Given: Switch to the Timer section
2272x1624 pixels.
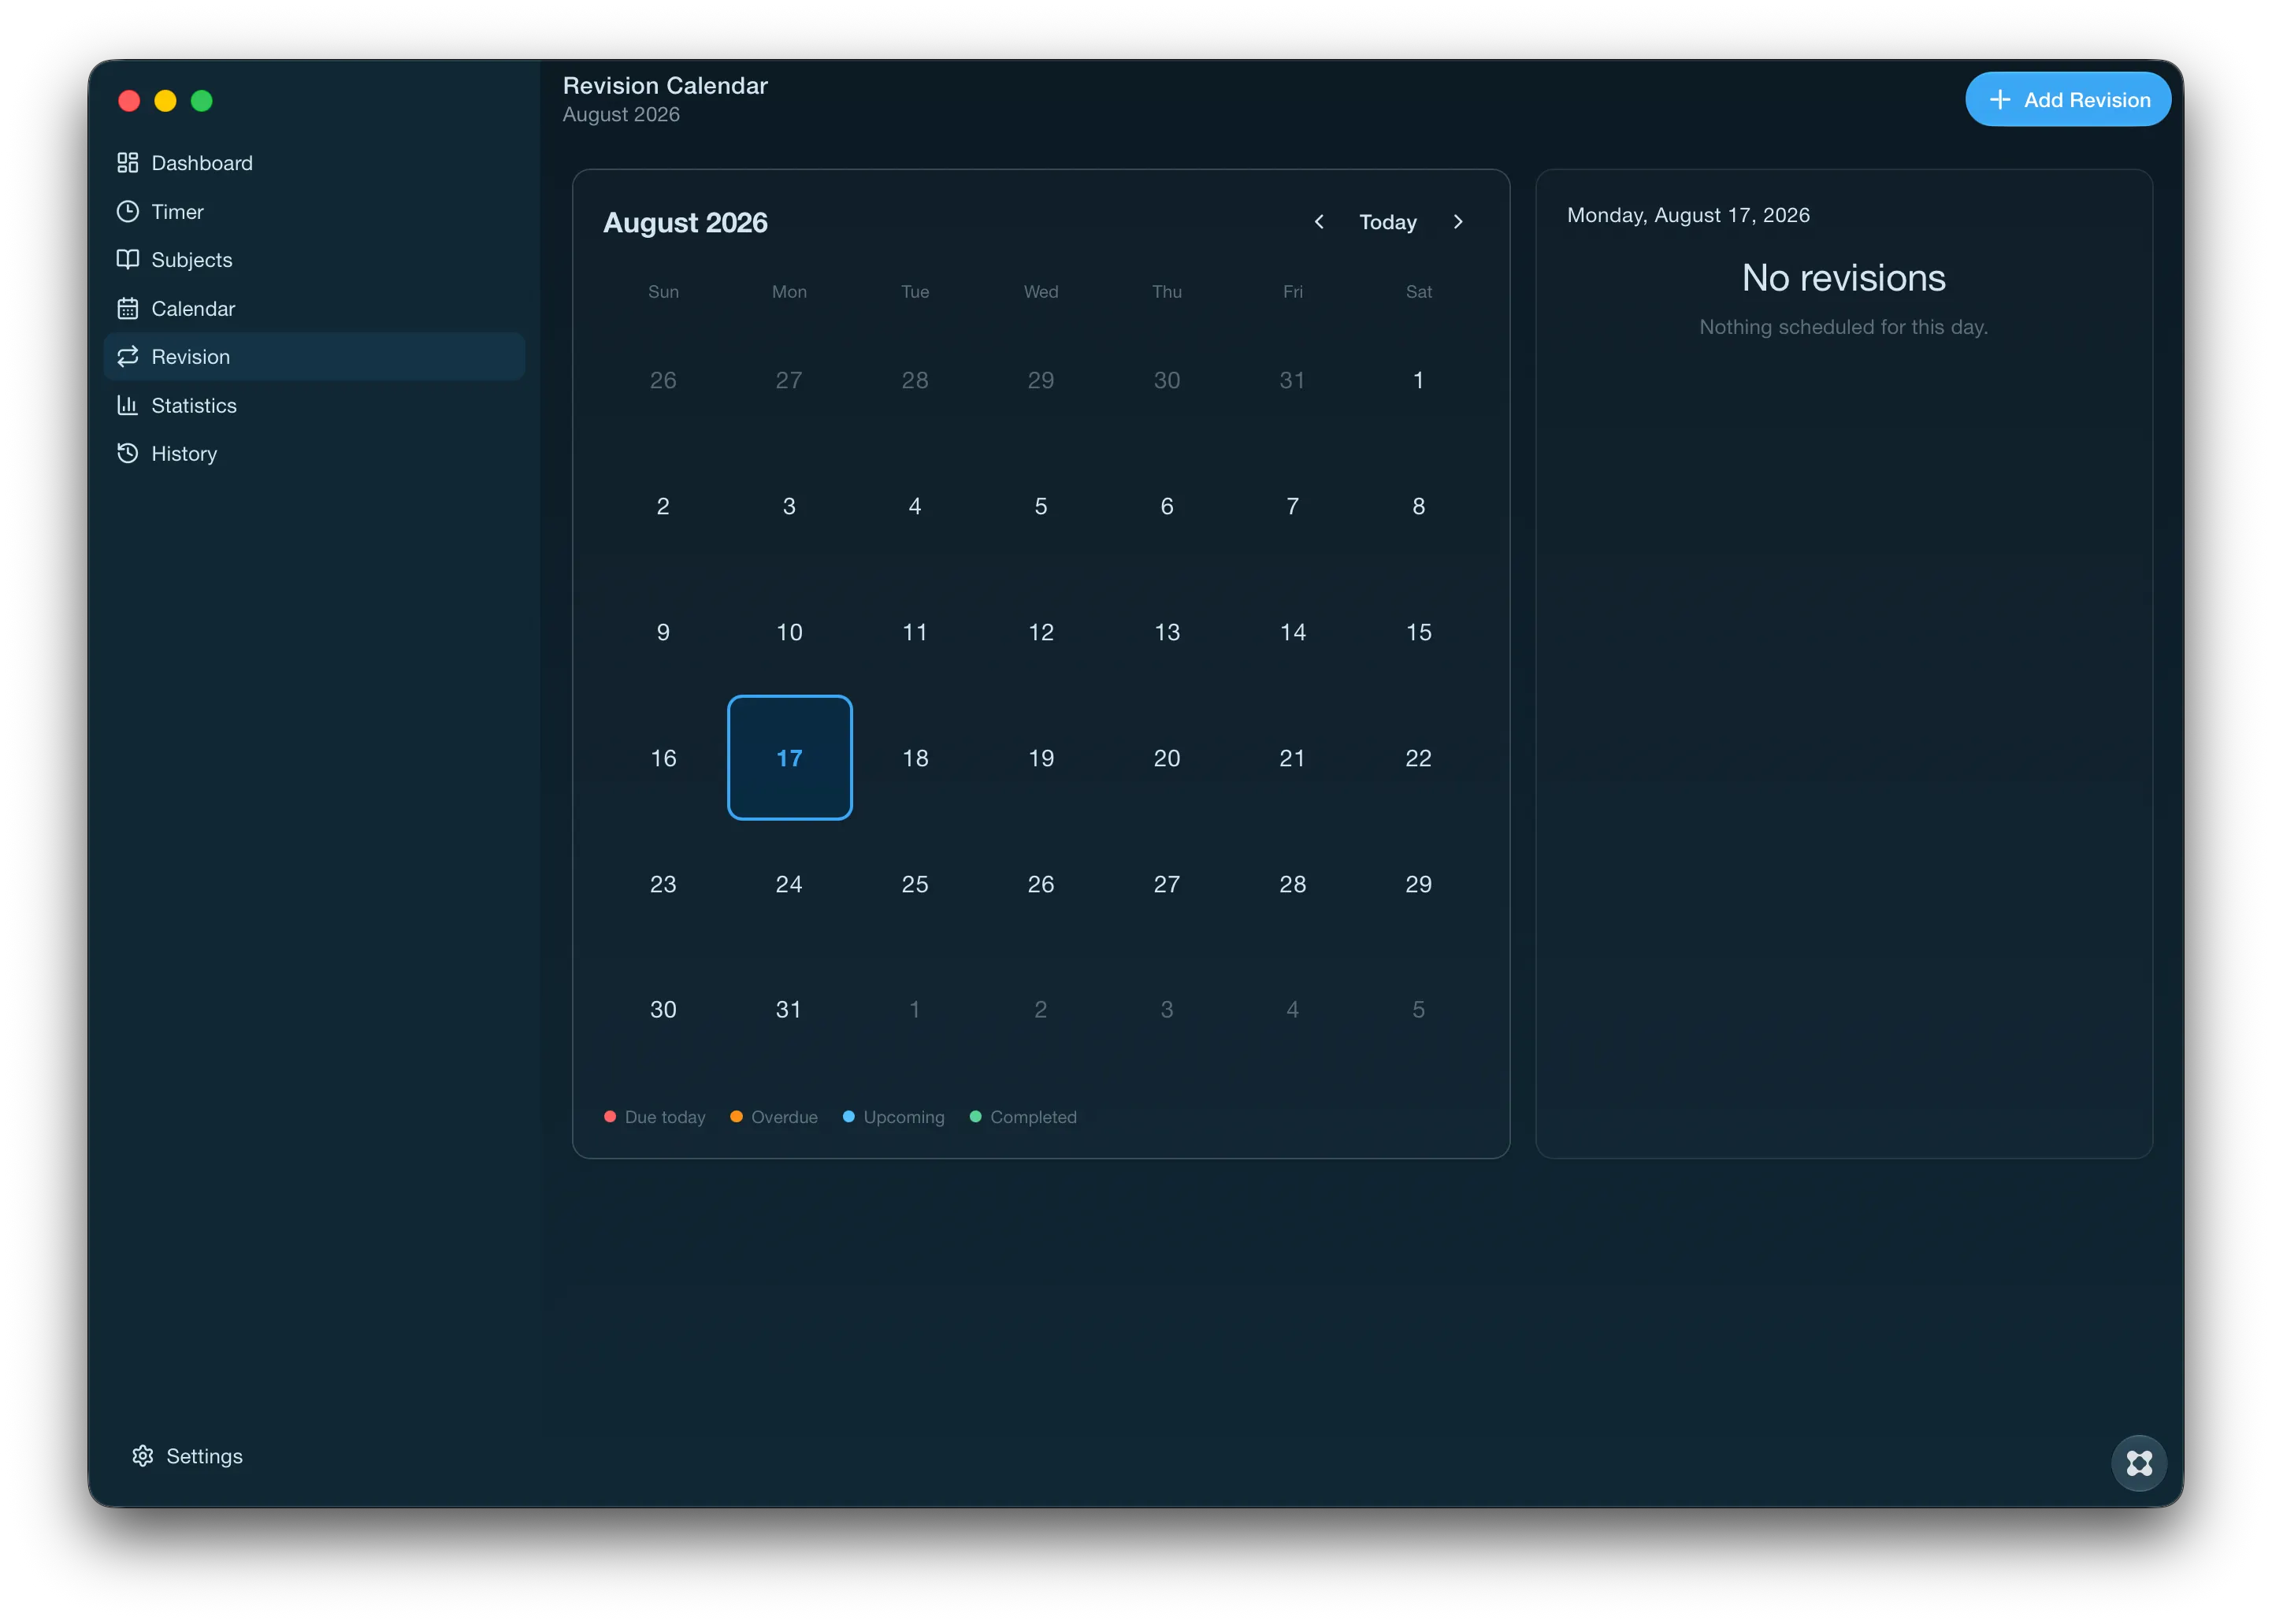Looking at the screenshot, I should pyautogui.click(x=314, y=211).
